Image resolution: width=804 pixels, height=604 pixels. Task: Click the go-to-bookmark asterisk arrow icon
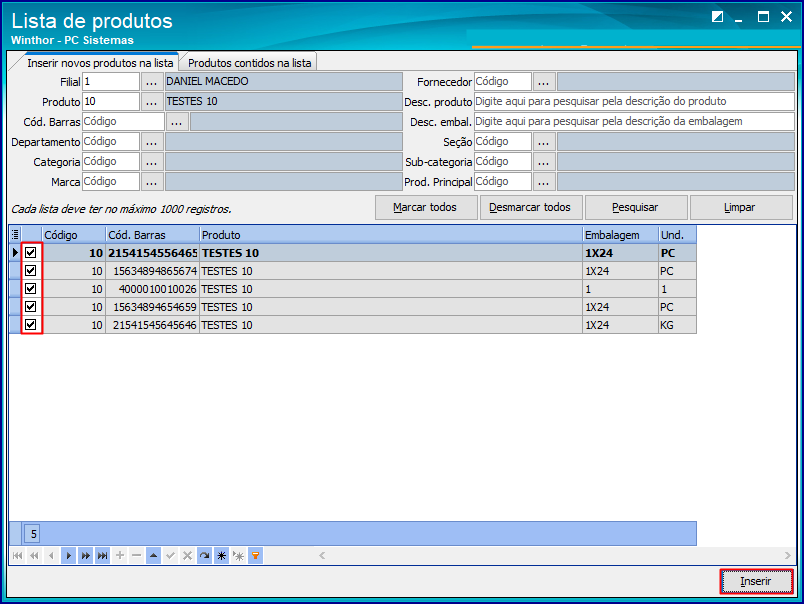coord(238,555)
